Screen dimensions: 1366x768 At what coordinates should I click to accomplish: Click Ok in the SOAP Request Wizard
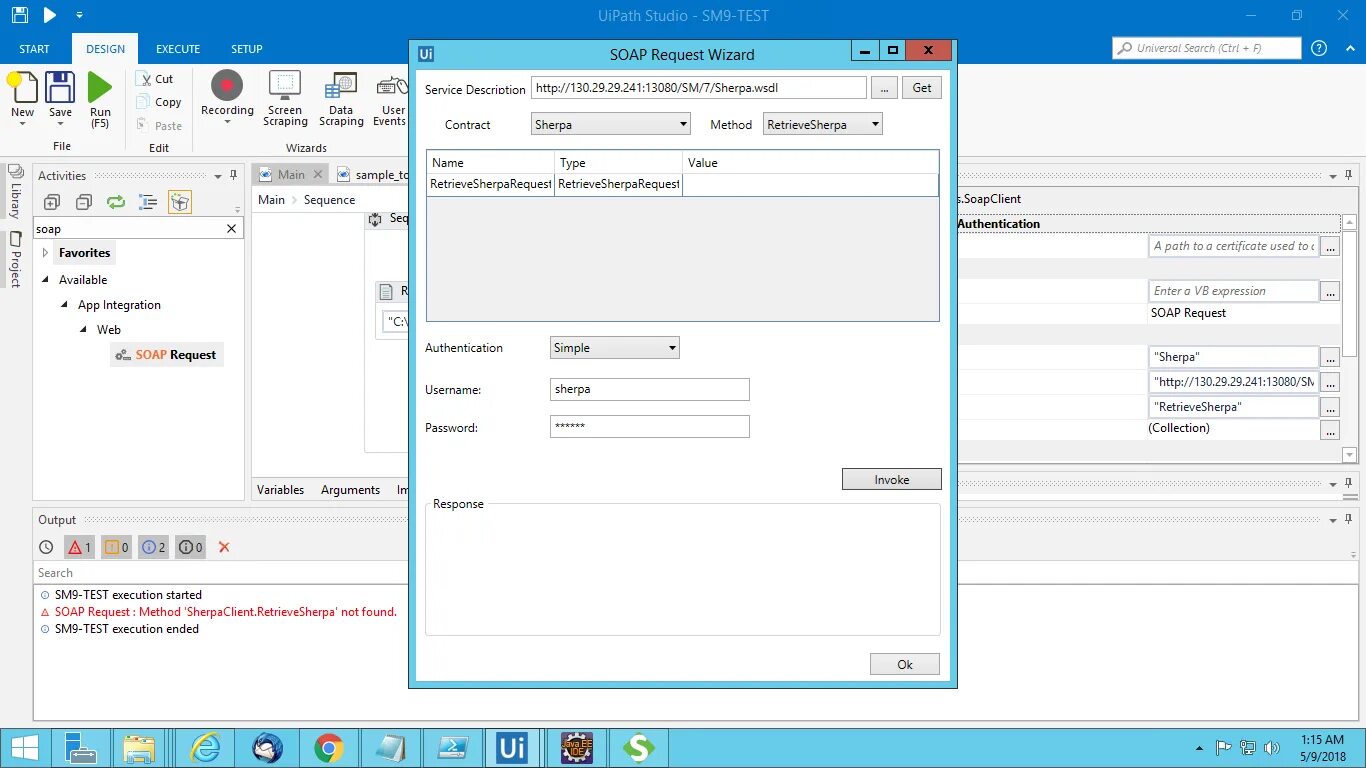pos(905,664)
